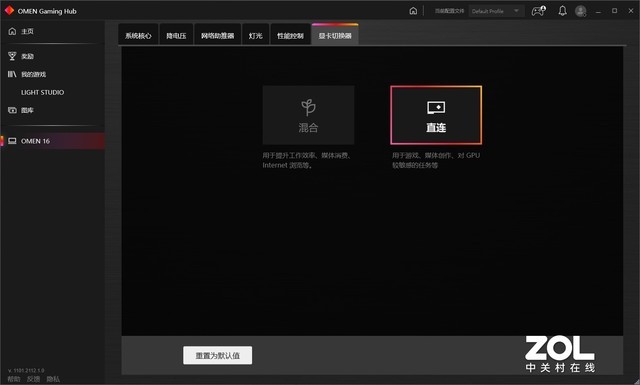Switch to the 网络助推器 tab

pyautogui.click(x=218, y=36)
